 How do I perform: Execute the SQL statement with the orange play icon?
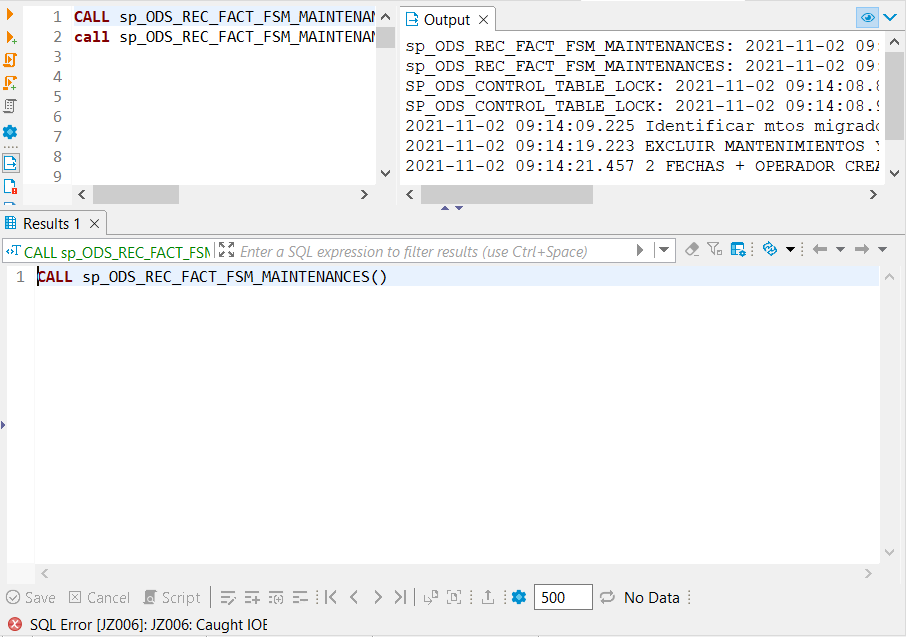click(10, 13)
